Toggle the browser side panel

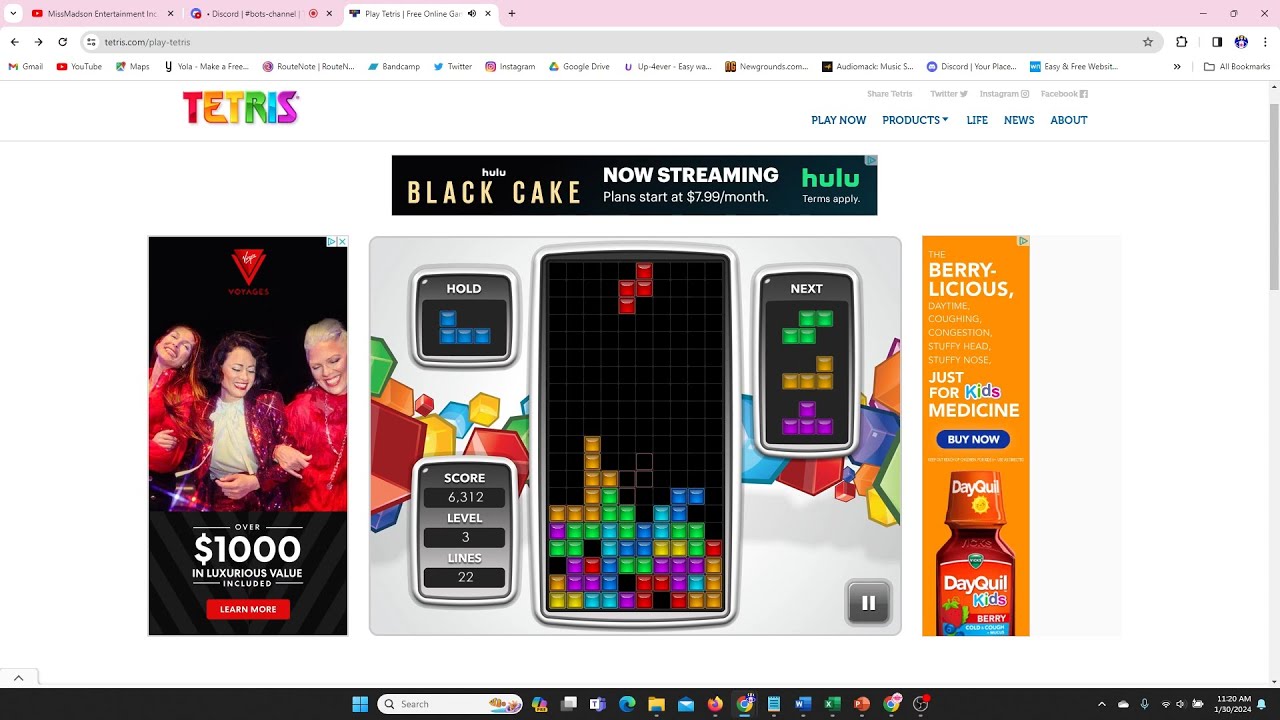click(1217, 42)
